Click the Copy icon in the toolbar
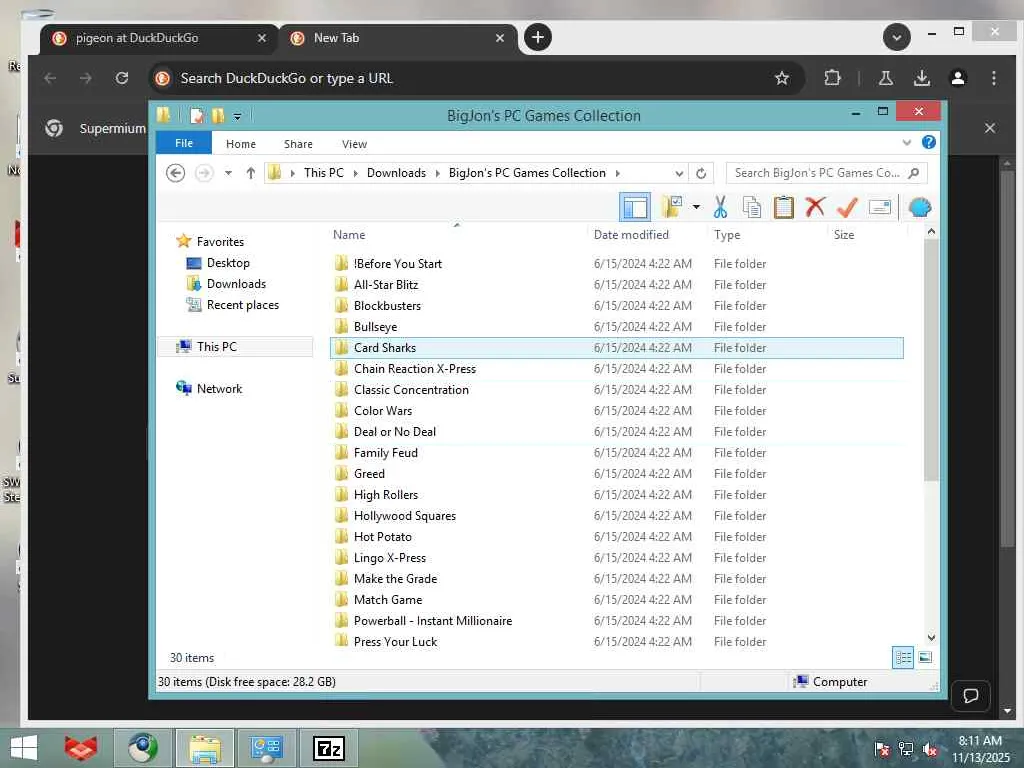 point(752,208)
